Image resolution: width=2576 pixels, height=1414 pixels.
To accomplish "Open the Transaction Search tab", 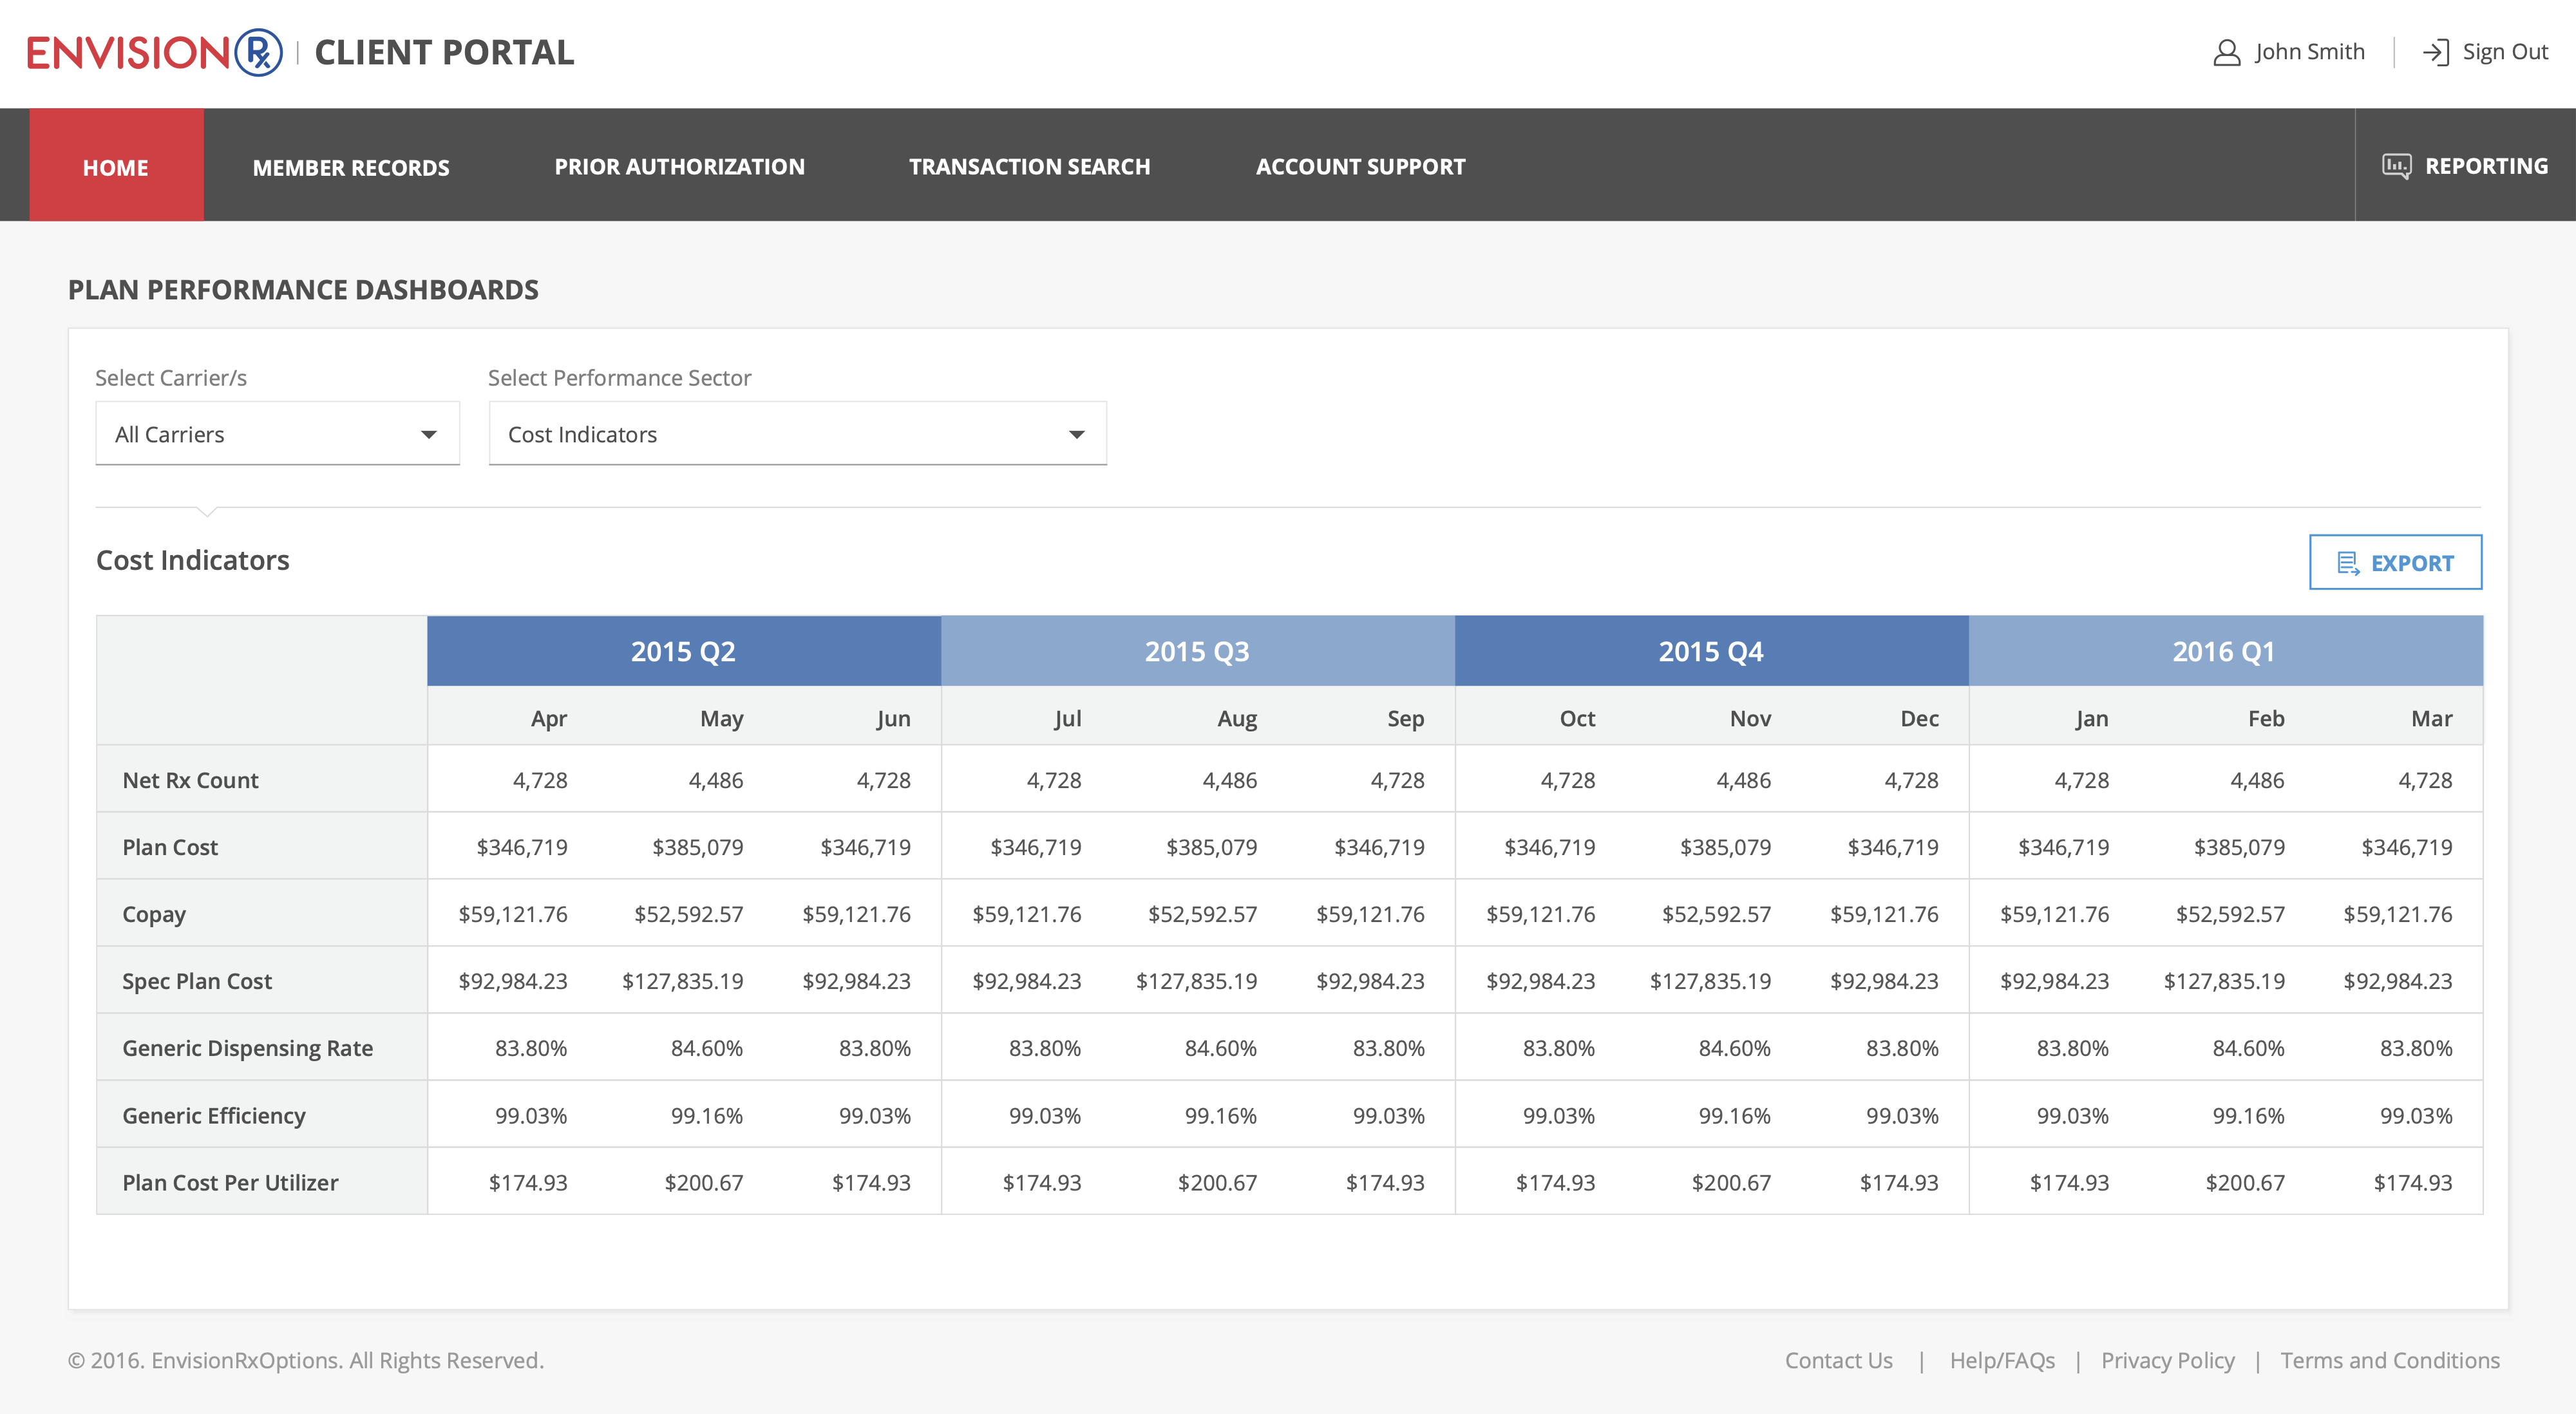I will pos(1029,167).
